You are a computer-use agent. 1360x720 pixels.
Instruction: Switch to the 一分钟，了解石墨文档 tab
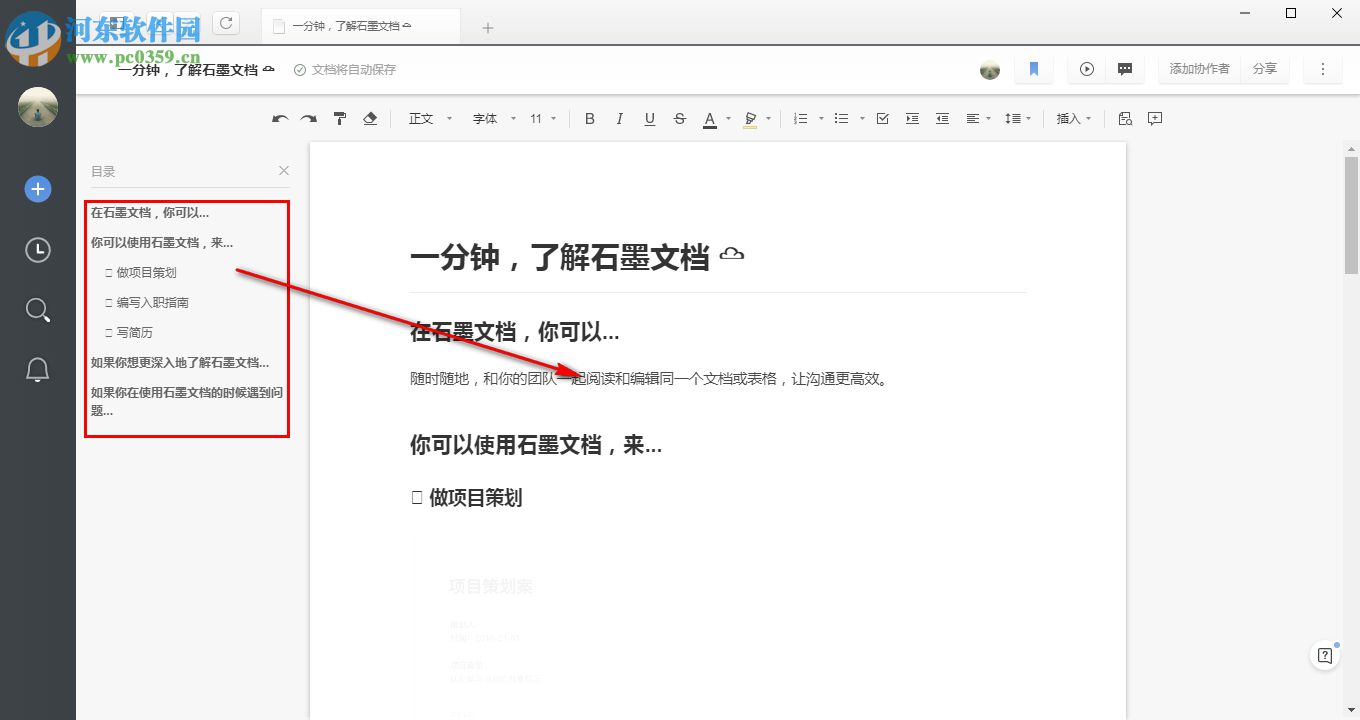coord(361,26)
